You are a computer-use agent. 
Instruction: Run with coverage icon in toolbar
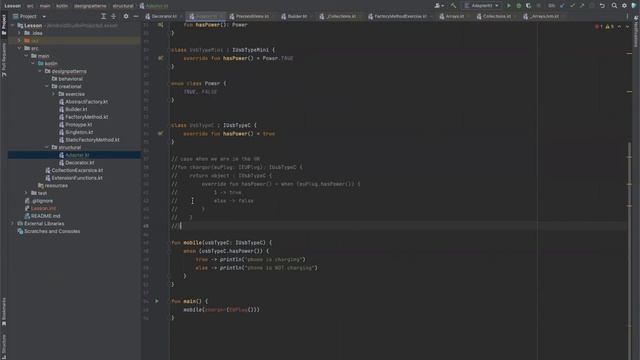click(529, 6)
